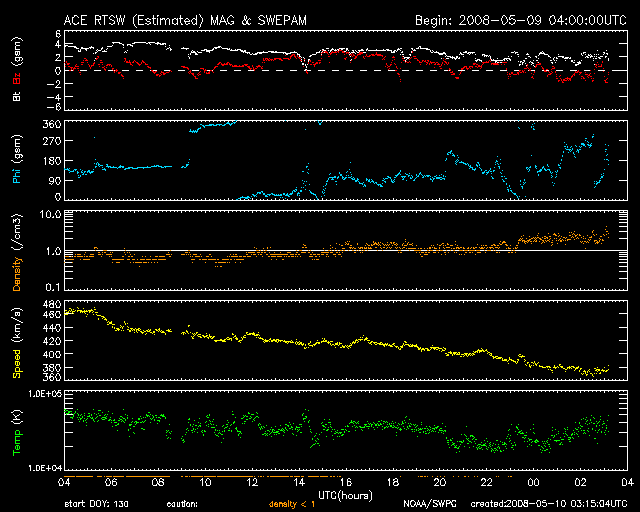Click tick label "360" on the Phi axis

52,124
